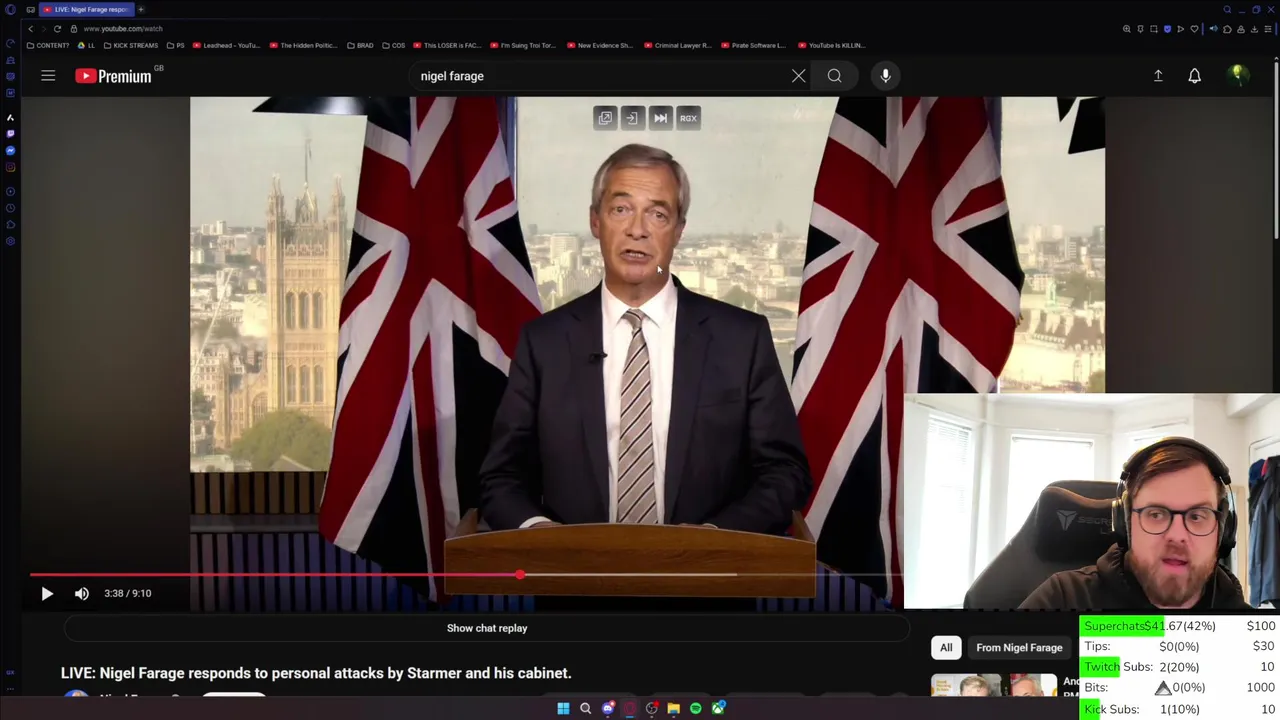The image size is (1280, 720).
Task: Toggle the RGX overlay button
Action: pyautogui.click(x=688, y=118)
